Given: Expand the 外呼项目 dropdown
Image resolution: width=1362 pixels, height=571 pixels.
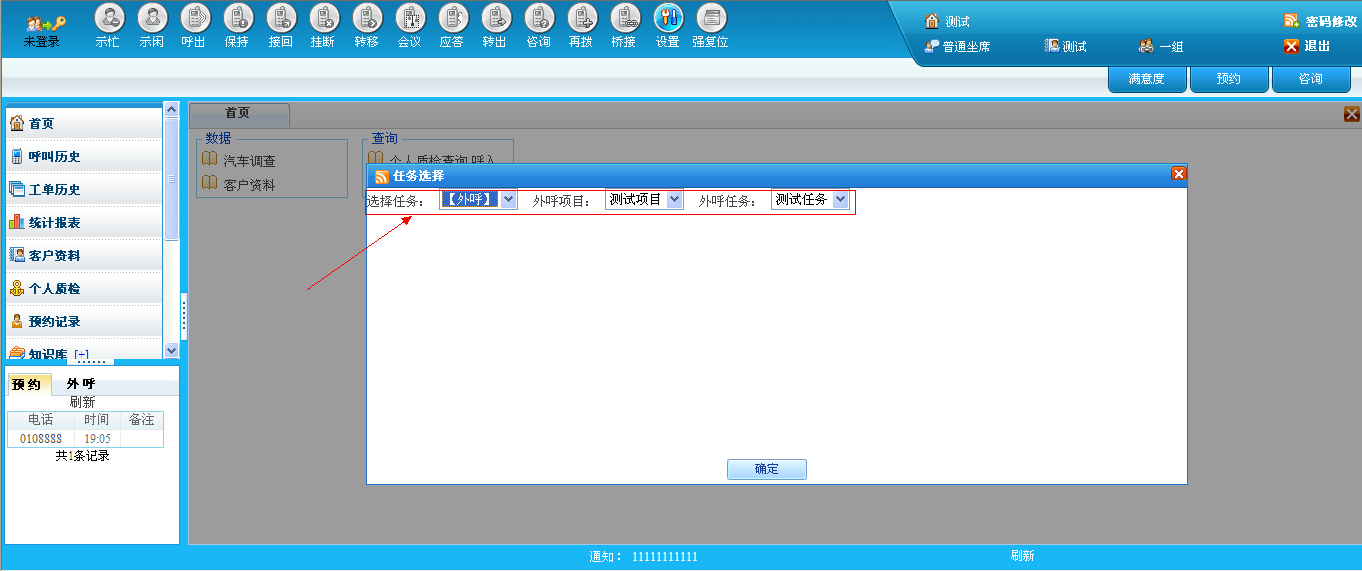Looking at the screenshot, I should [674, 200].
